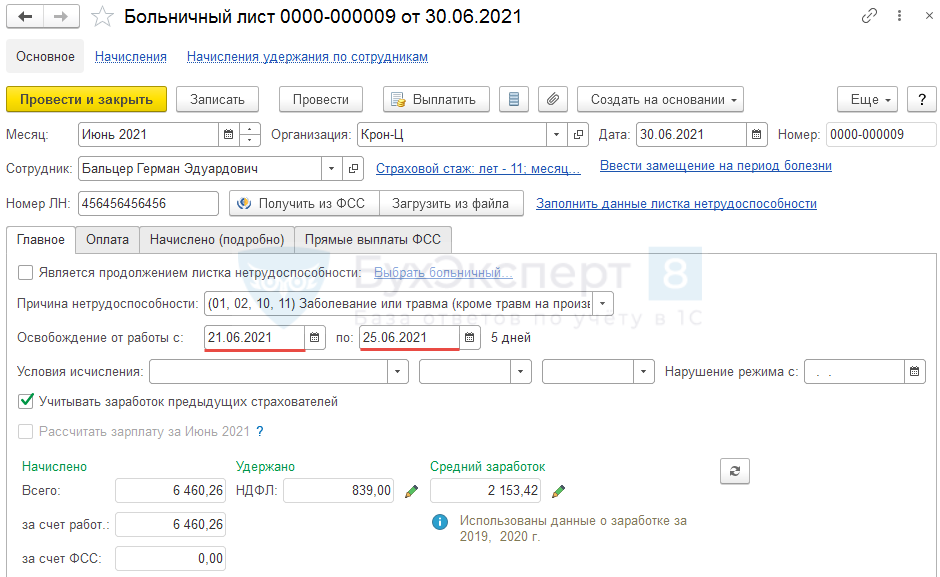Click the Всего amount field 6 460,26
940x577 pixels.
point(170,491)
